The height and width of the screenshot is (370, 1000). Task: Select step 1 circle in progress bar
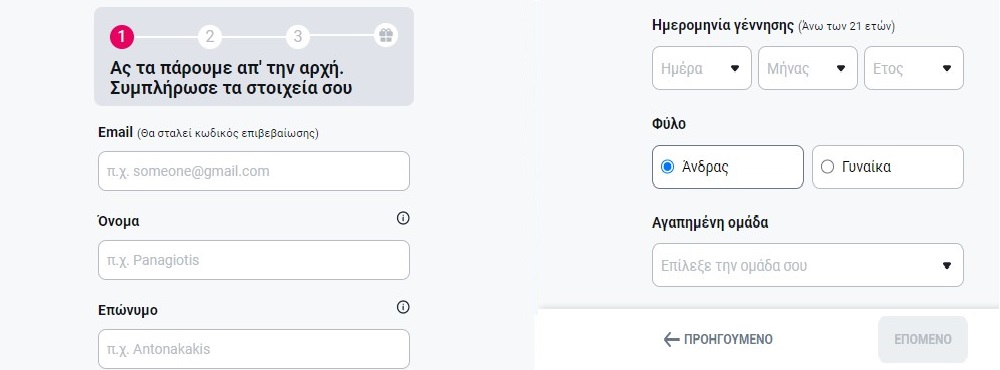pyautogui.click(x=121, y=37)
